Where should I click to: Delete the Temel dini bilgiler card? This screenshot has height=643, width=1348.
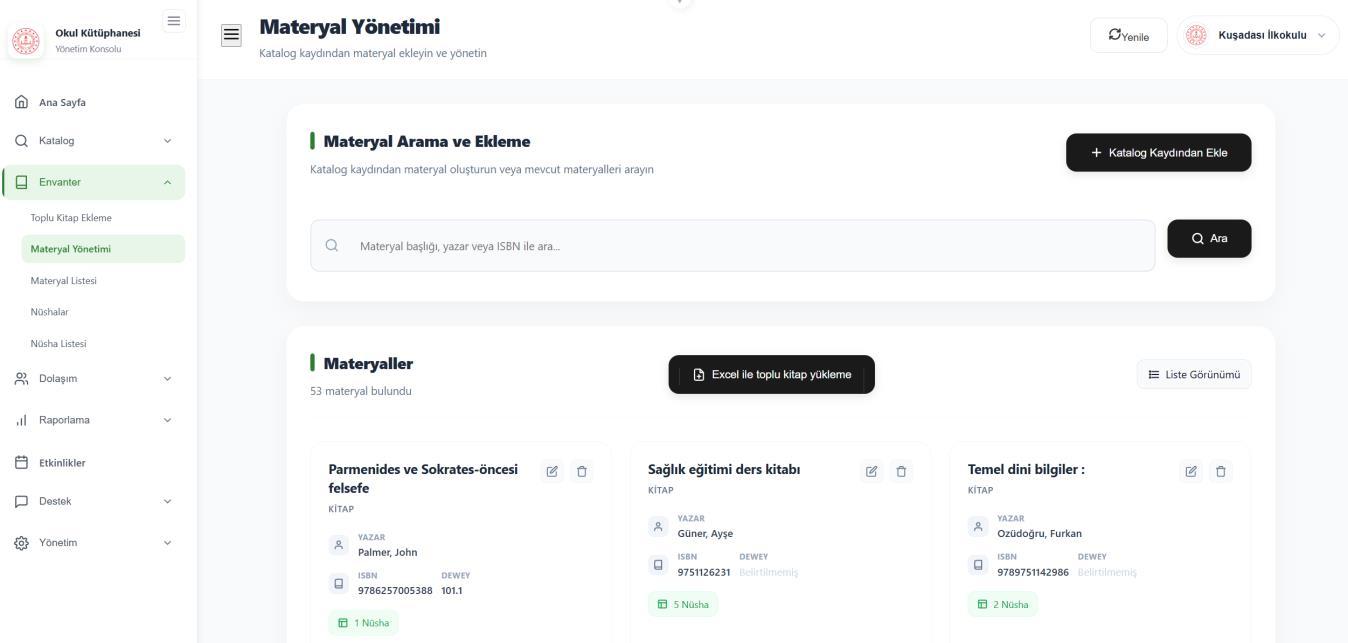tap(1221, 471)
